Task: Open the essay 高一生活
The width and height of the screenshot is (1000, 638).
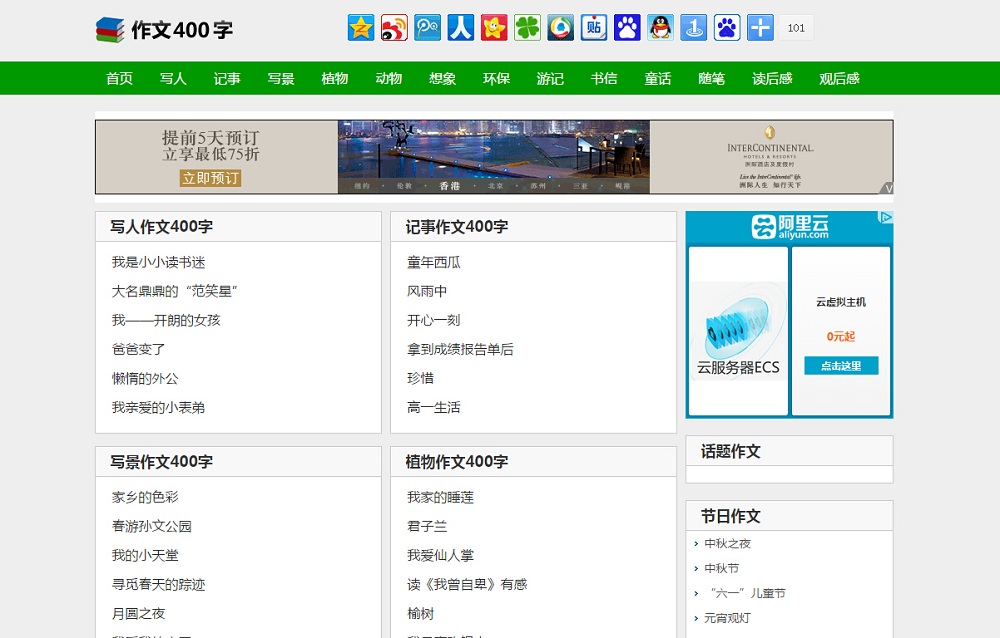Action: [x=434, y=408]
